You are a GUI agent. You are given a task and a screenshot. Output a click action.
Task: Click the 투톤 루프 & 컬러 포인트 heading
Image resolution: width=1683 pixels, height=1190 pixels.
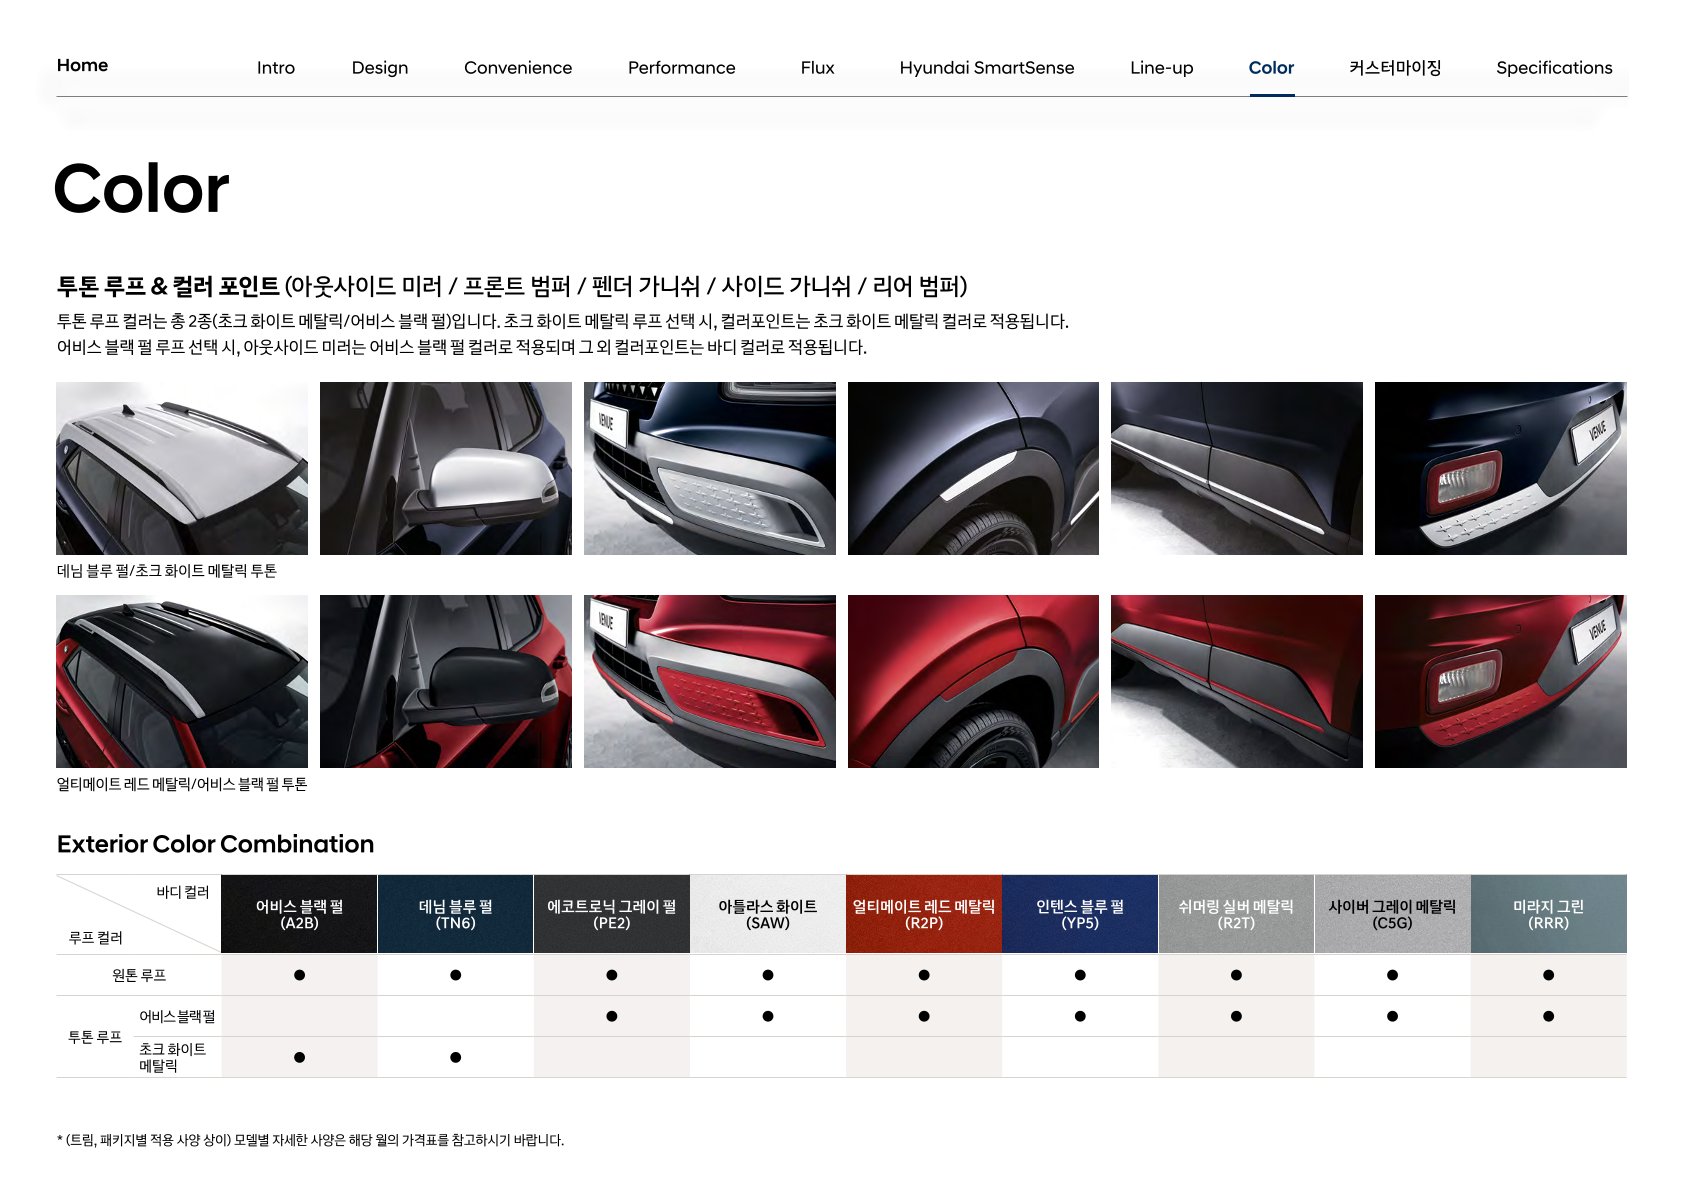click(168, 286)
